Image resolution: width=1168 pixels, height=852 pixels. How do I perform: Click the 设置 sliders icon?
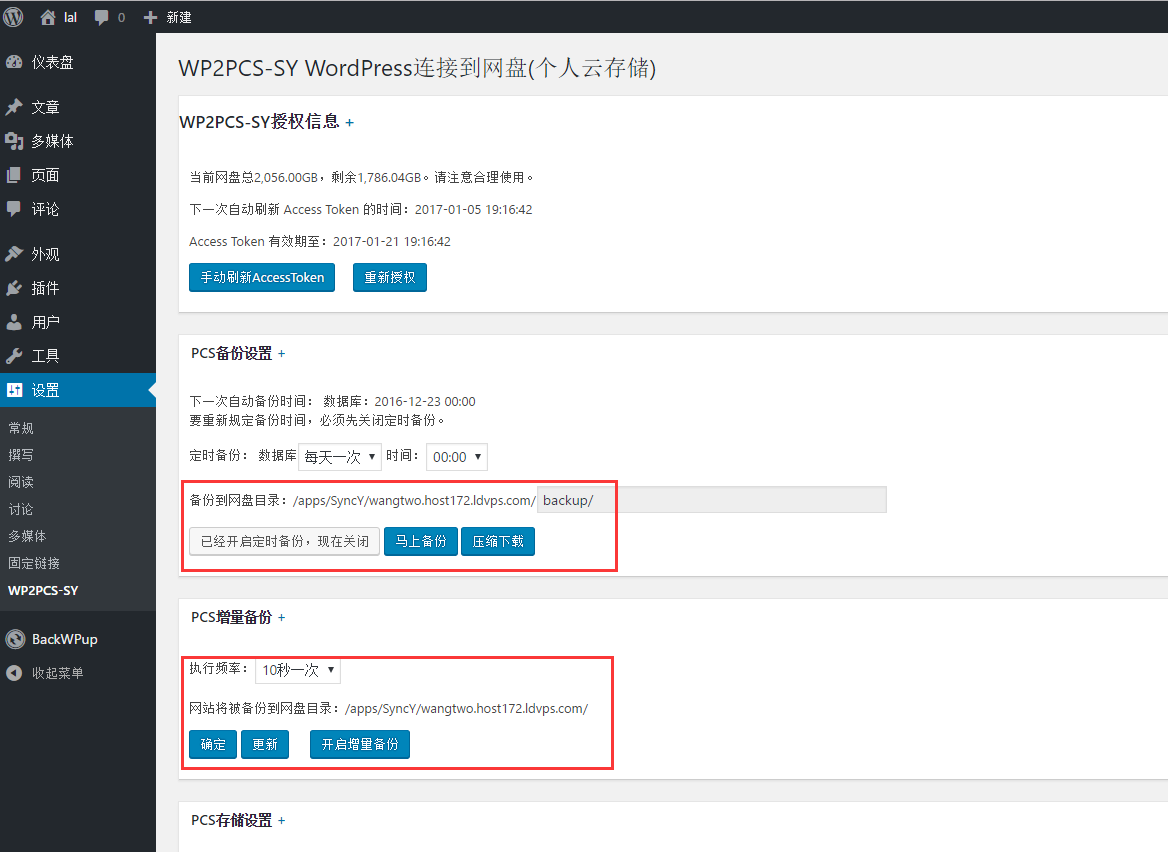coord(14,390)
